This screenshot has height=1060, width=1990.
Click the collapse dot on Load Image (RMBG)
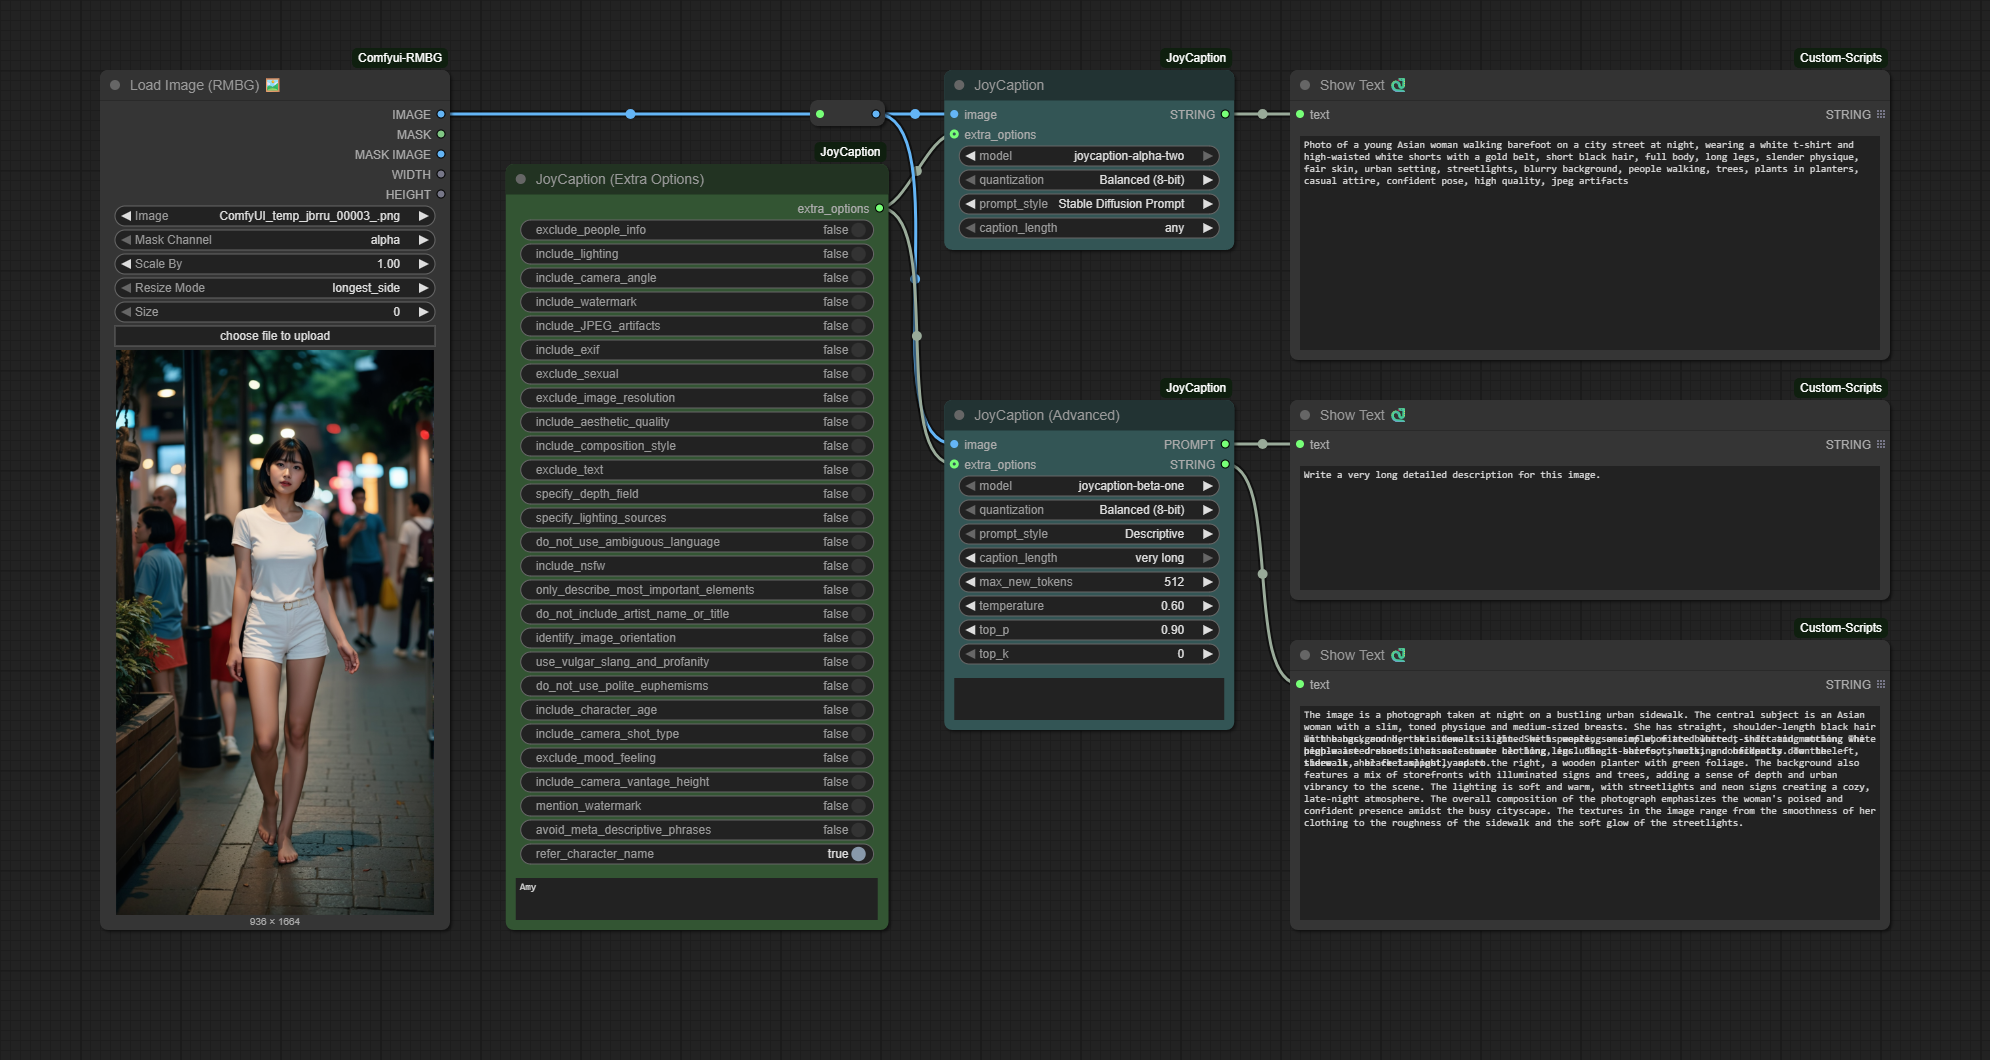[113, 85]
